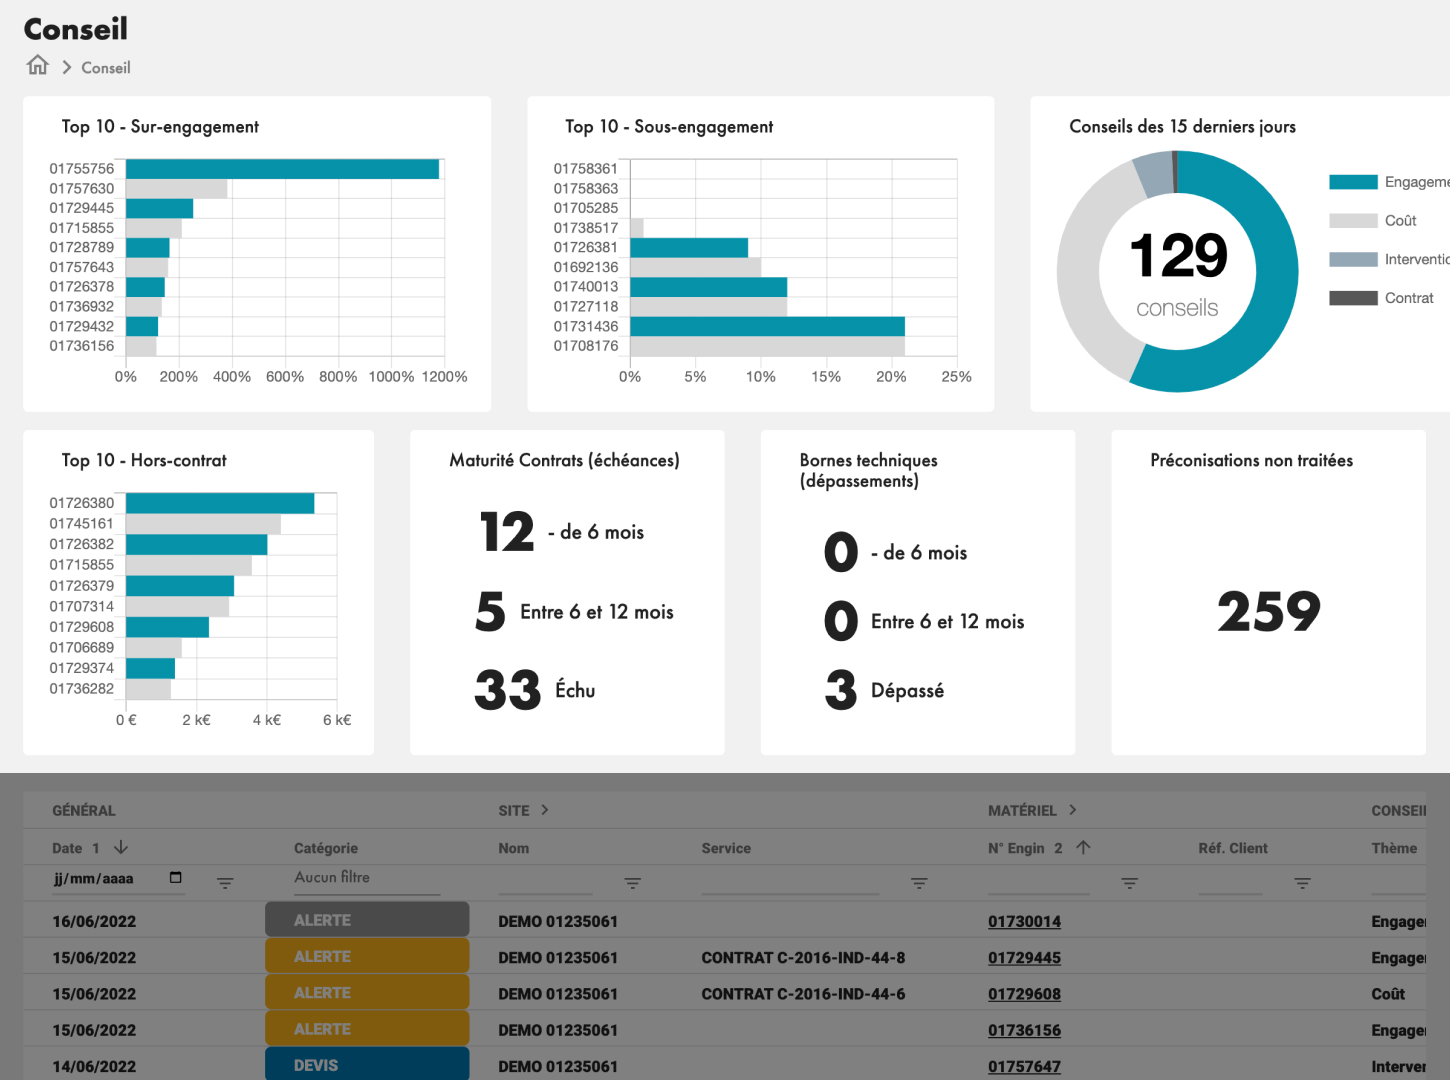Screen dimensions: 1450x1080
Task: Open filter menu for Date column
Action: pyautogui.click(x=225, y=883)
